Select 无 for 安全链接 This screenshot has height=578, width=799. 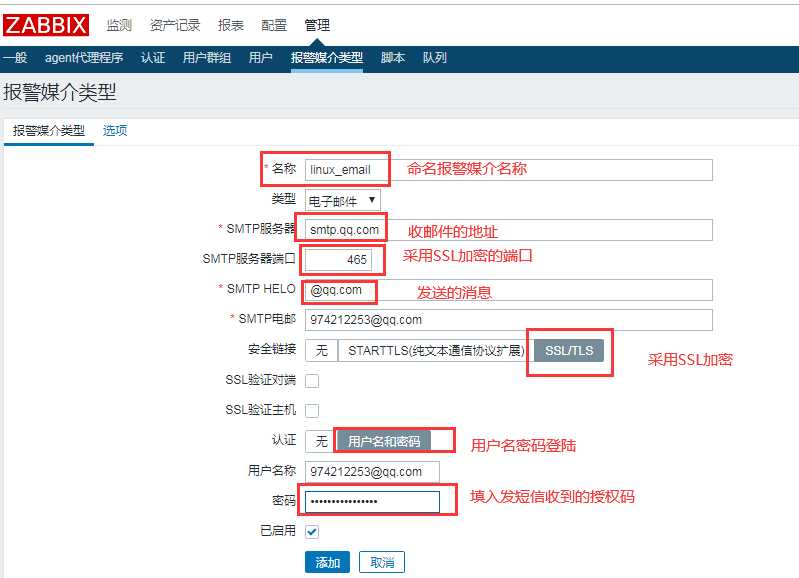click(x=322, y=351)
